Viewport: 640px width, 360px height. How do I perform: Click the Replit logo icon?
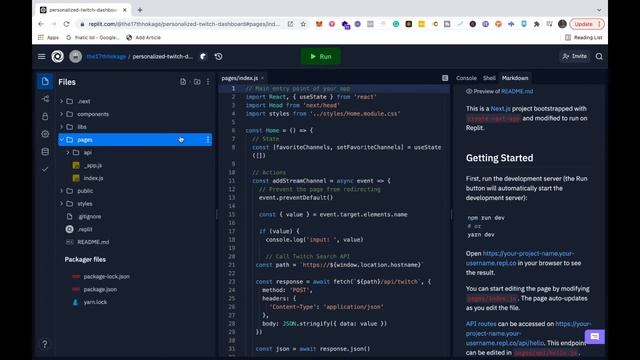[58, 56]
